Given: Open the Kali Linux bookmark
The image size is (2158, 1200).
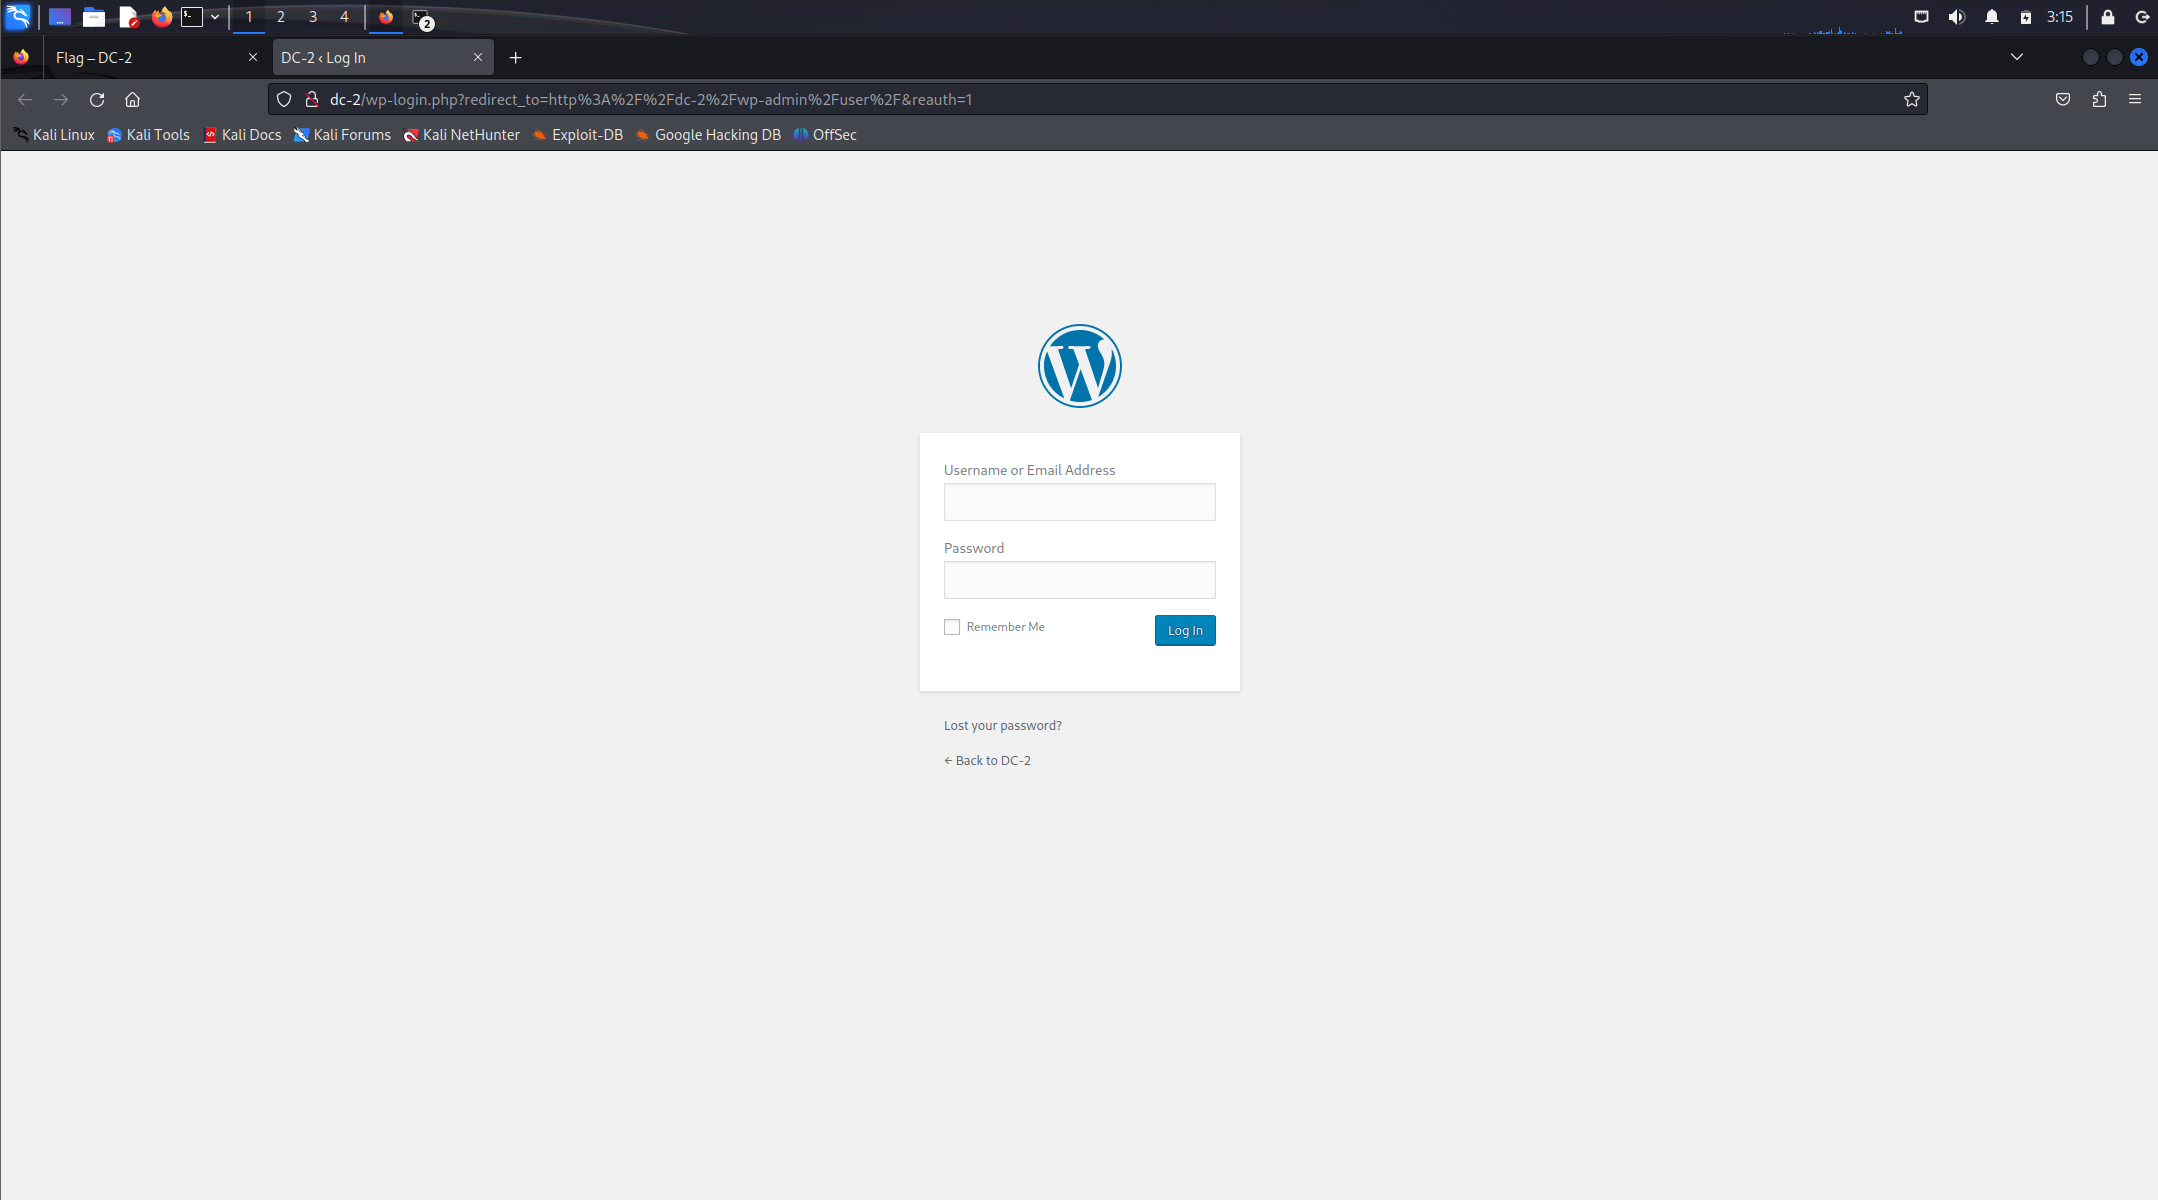Looking at the screenshot, I should [54, 135].
